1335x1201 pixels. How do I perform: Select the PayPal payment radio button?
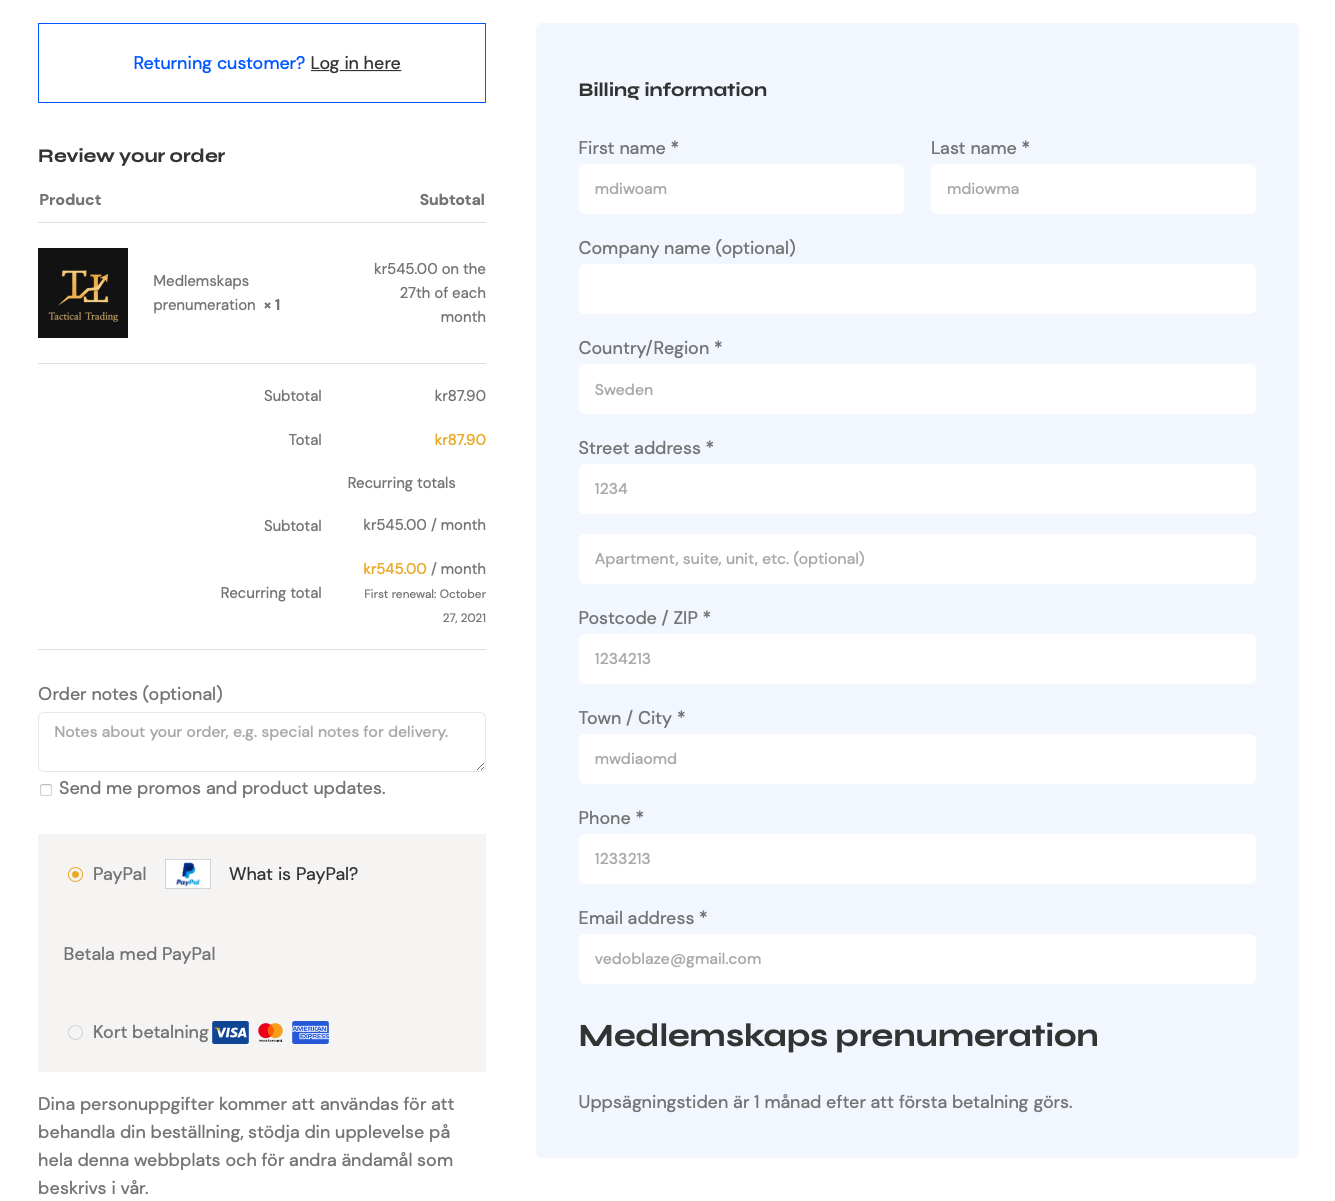(75, 874)
